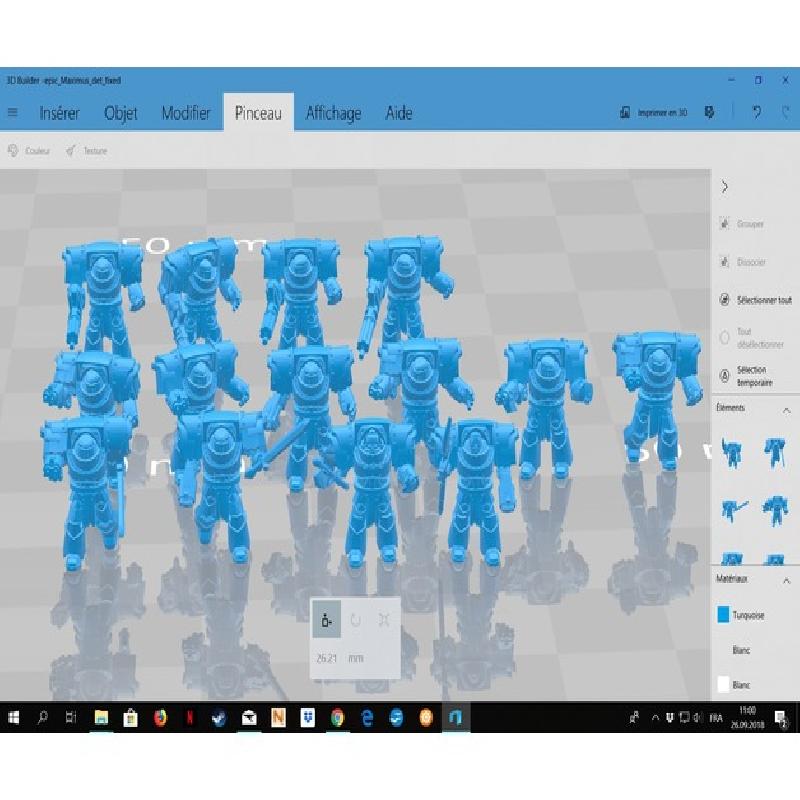Click the icon right of Imprimer en 3D
Viewport: 800px width, 800px height.
tap(709, 112)
